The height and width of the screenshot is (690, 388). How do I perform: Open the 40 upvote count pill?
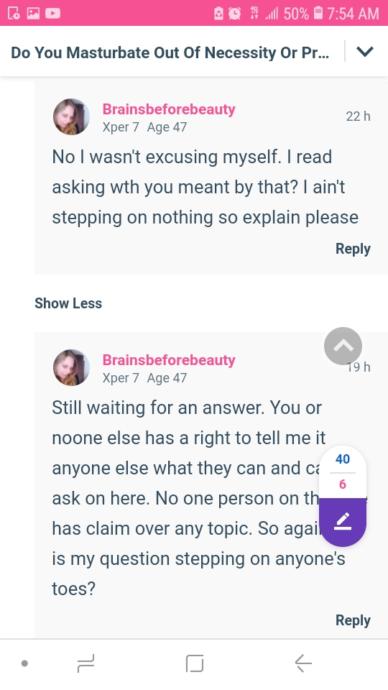point(343,459)
